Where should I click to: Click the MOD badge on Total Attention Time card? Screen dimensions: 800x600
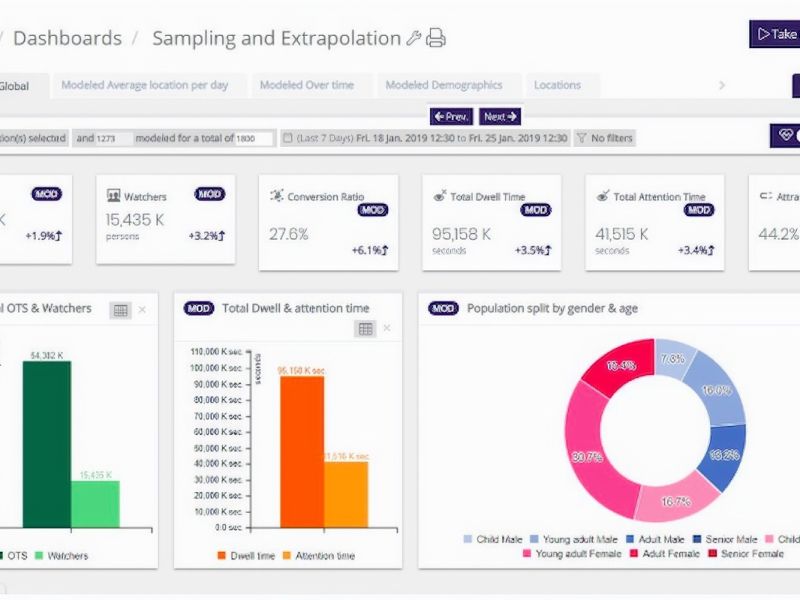click(x=699, y=210)
